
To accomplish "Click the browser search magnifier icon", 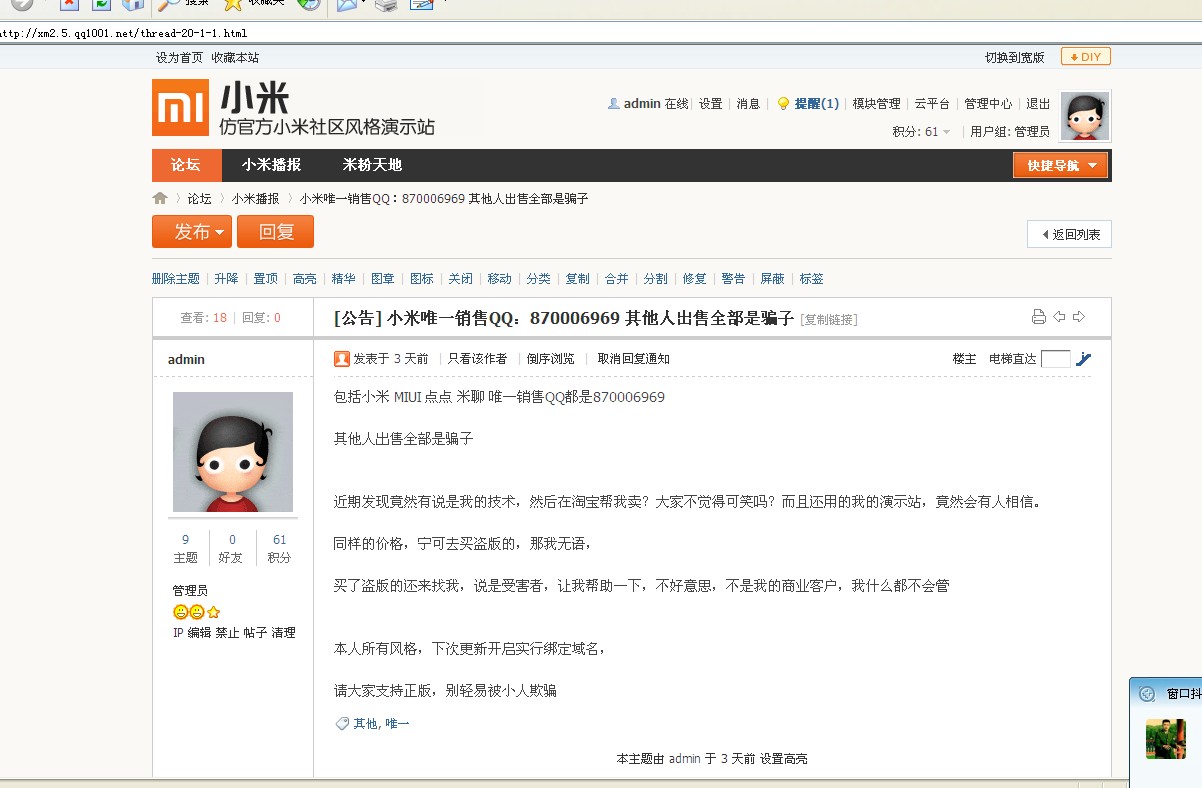I will coord(169,5).
